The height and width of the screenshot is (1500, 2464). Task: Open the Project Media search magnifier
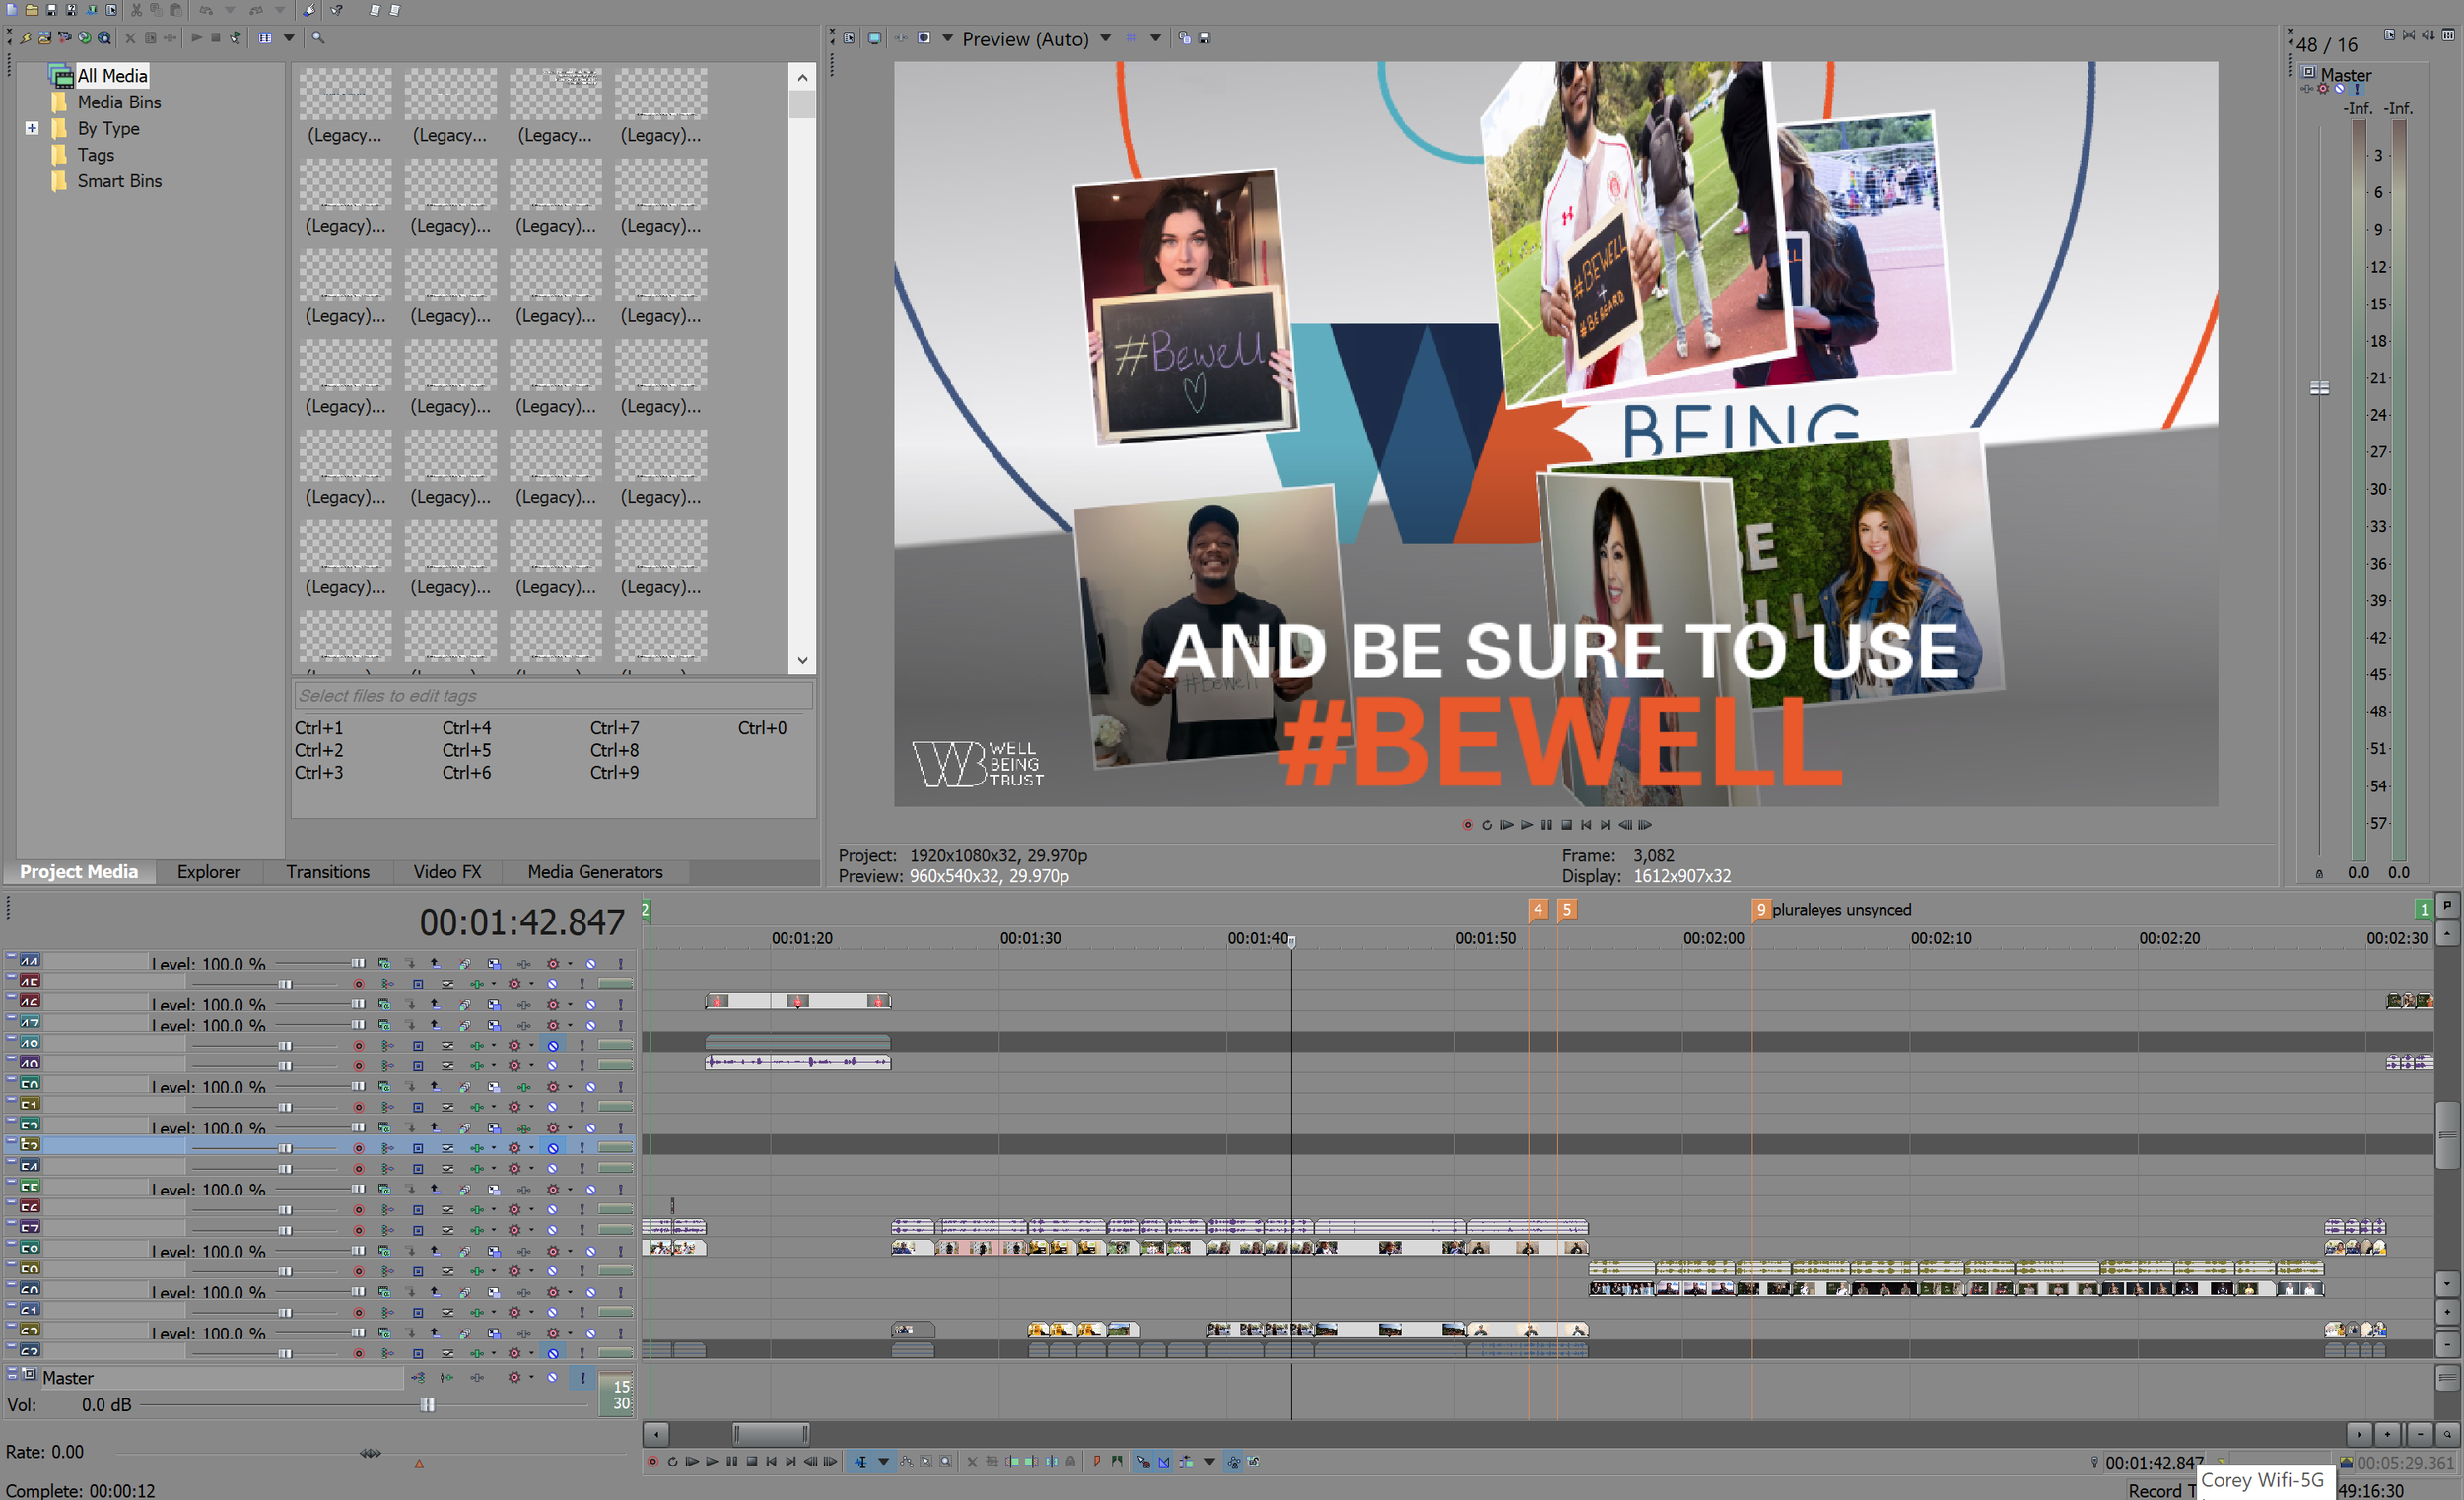(318, 38)
